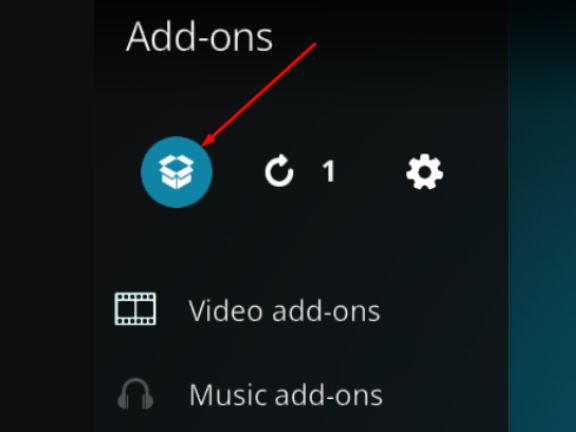Click the Add-ons heading text
This screenshot has height=432, width=576.
(x=199, y=37)
